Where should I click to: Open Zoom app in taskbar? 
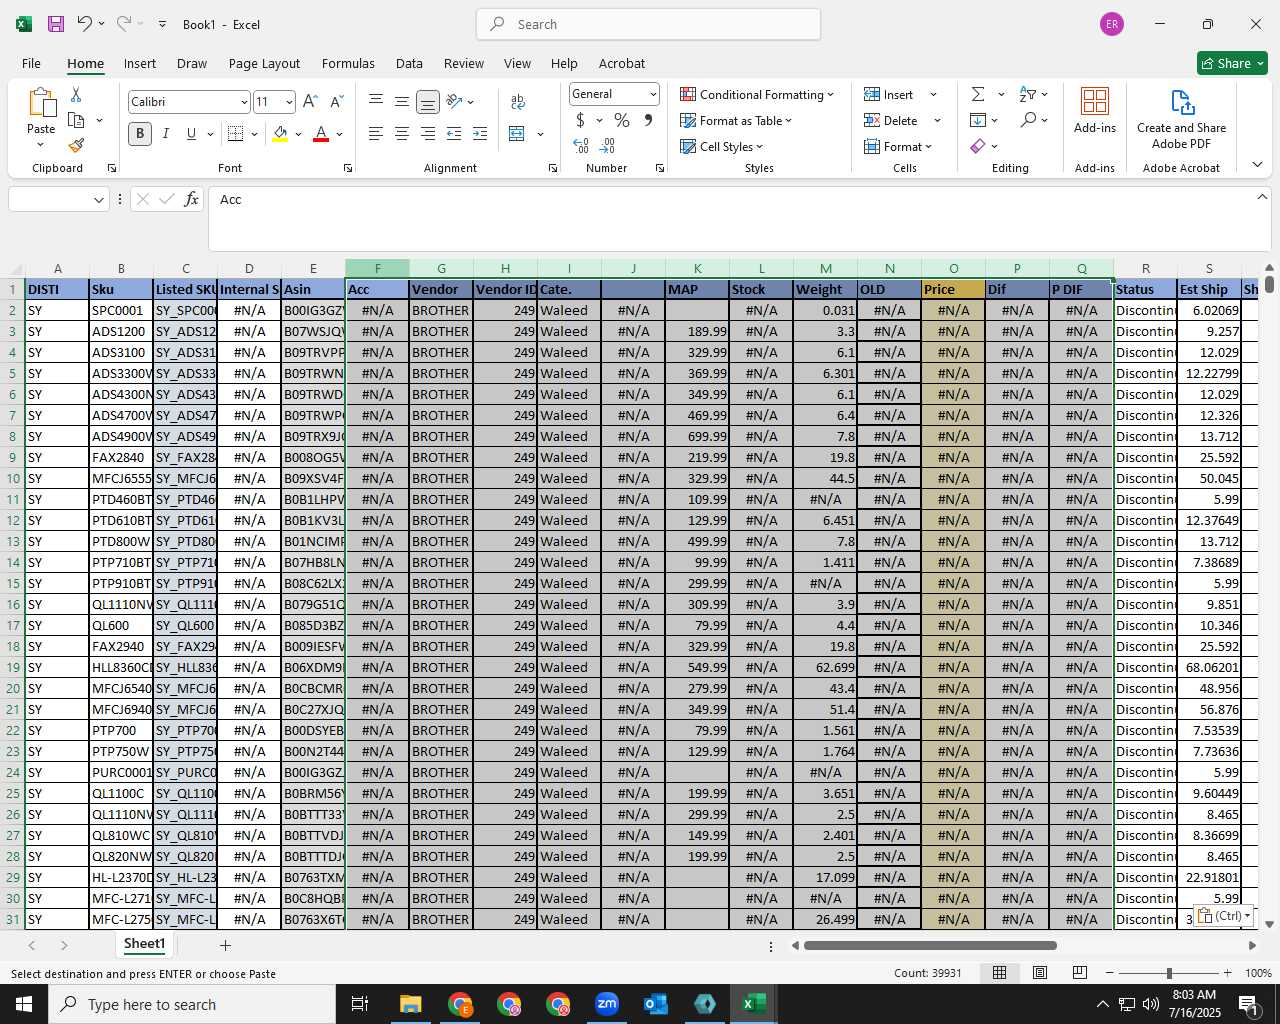607,1004
